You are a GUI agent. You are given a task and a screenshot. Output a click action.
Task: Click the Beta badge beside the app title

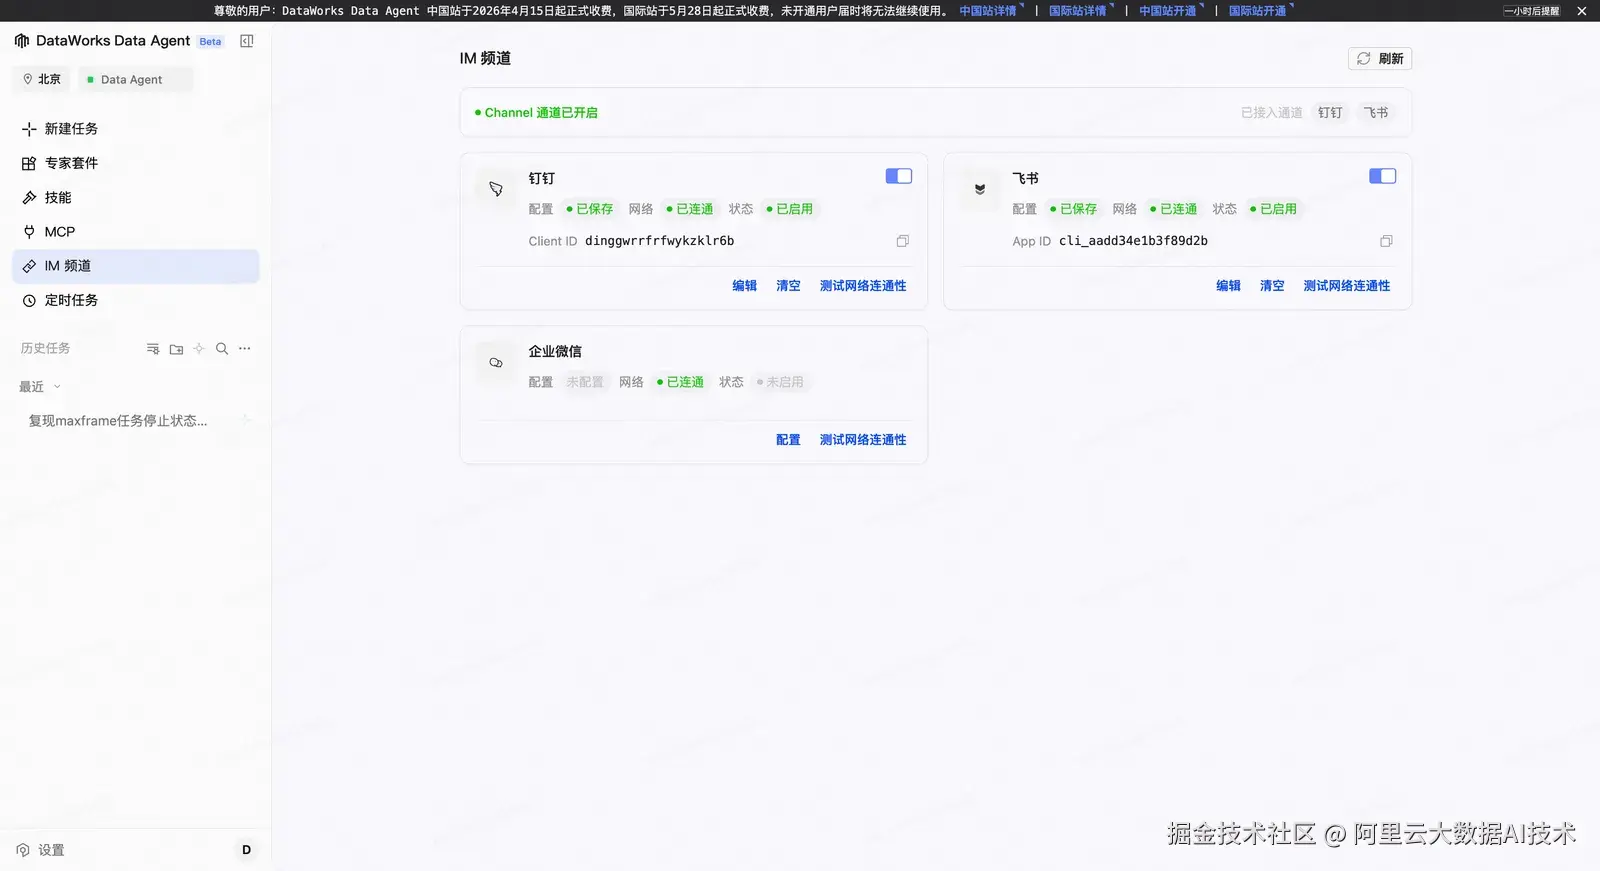[210, 42]
